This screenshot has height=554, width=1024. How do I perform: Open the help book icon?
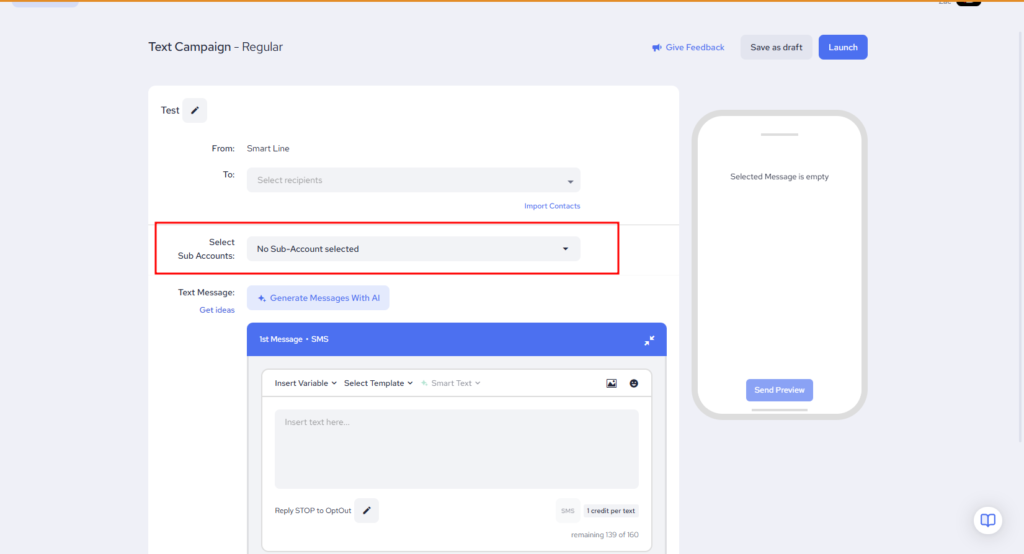click(988, 520)
